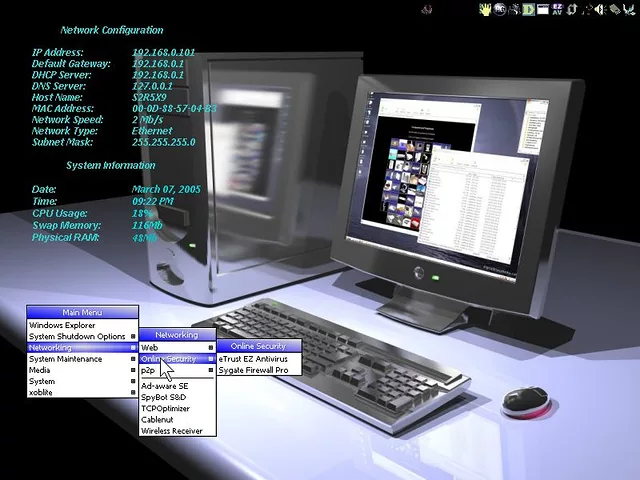The image size is (640, 480).
Task: Launch eTrust EZ Antivirus
Action: 253,358
